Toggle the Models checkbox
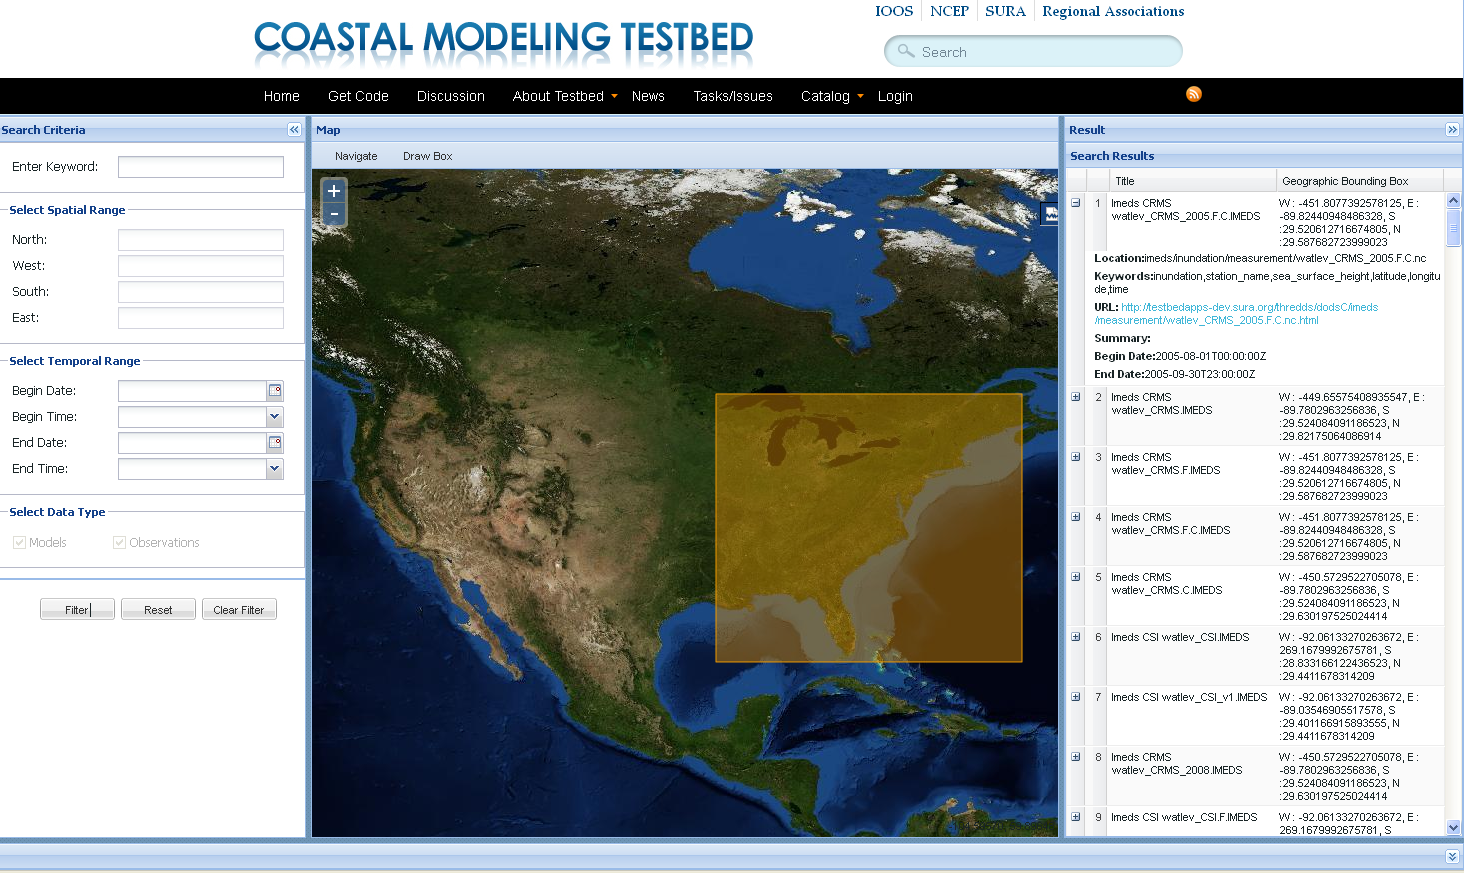This screenshot has width=1464, height=873. 19,542
